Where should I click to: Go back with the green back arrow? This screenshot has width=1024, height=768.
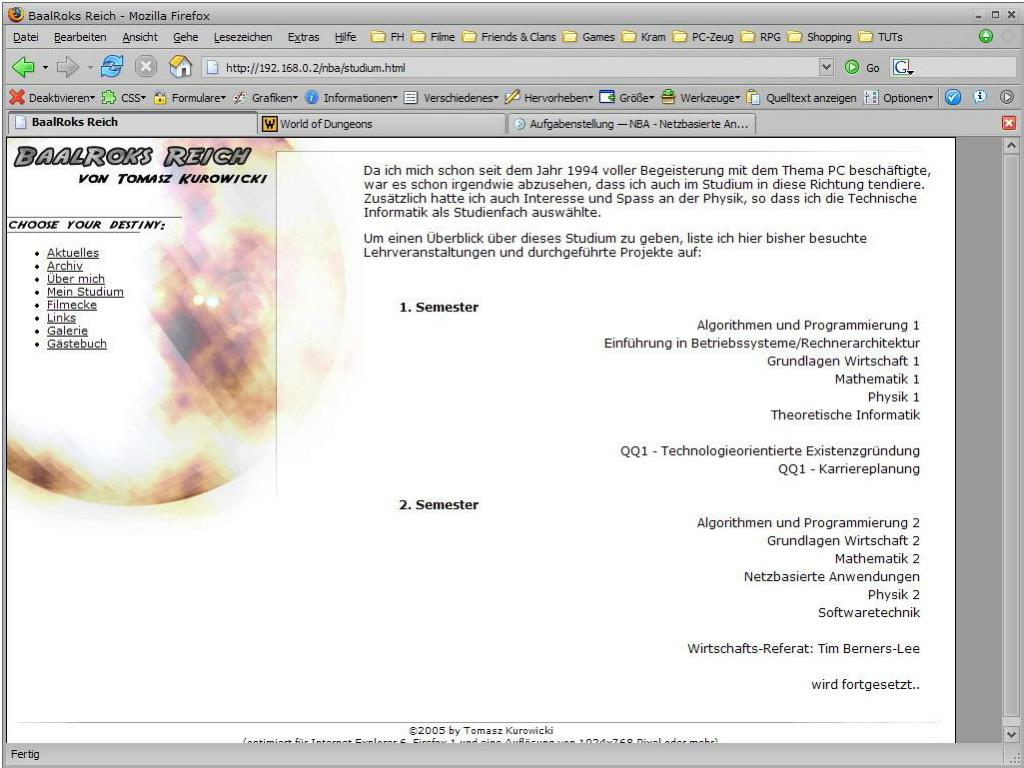click(x=23, y=67)
